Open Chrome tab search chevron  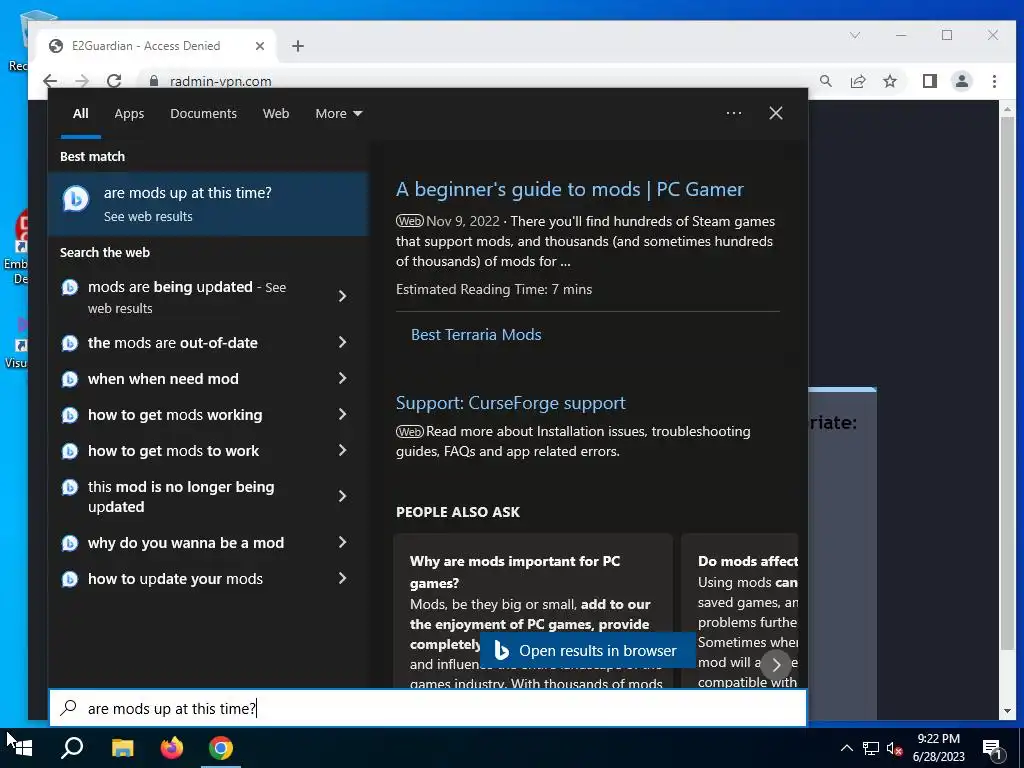tap(854, 35)
